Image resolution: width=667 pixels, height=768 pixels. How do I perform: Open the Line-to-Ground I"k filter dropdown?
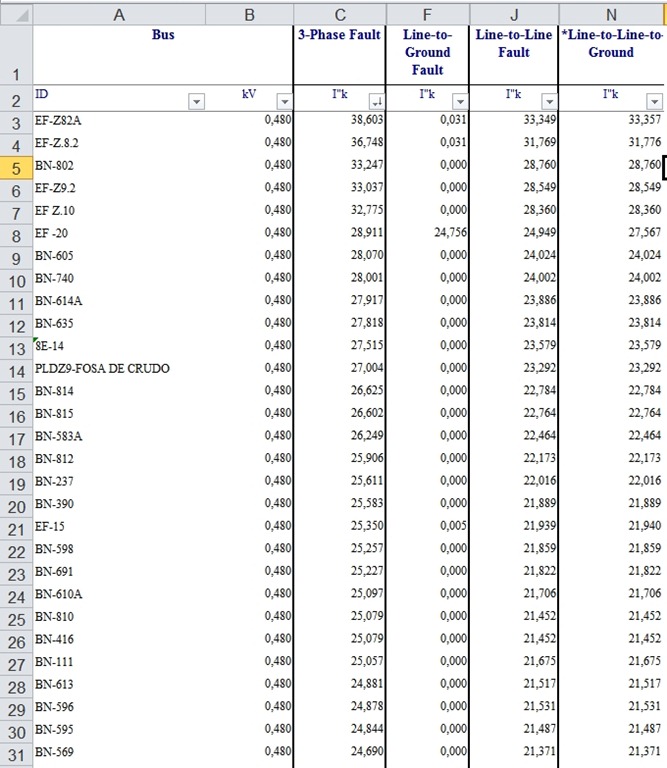tap(460, 101)
